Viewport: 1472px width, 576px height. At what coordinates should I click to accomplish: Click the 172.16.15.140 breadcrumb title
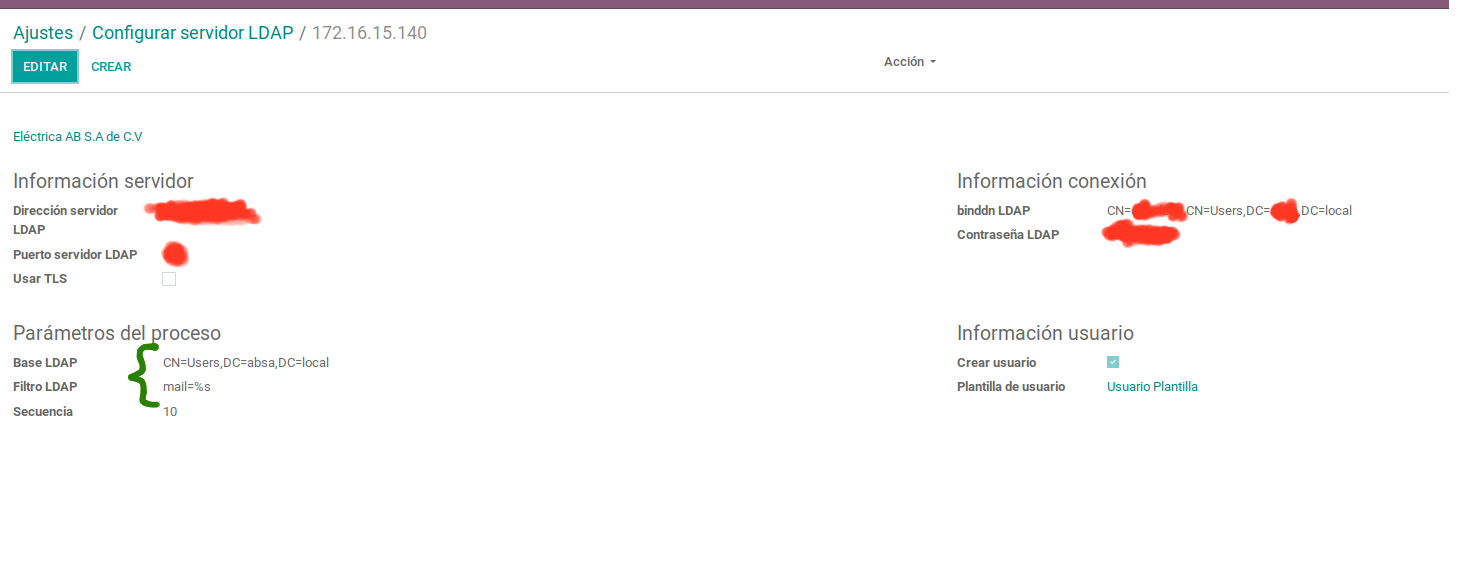[x=369, y=33]
